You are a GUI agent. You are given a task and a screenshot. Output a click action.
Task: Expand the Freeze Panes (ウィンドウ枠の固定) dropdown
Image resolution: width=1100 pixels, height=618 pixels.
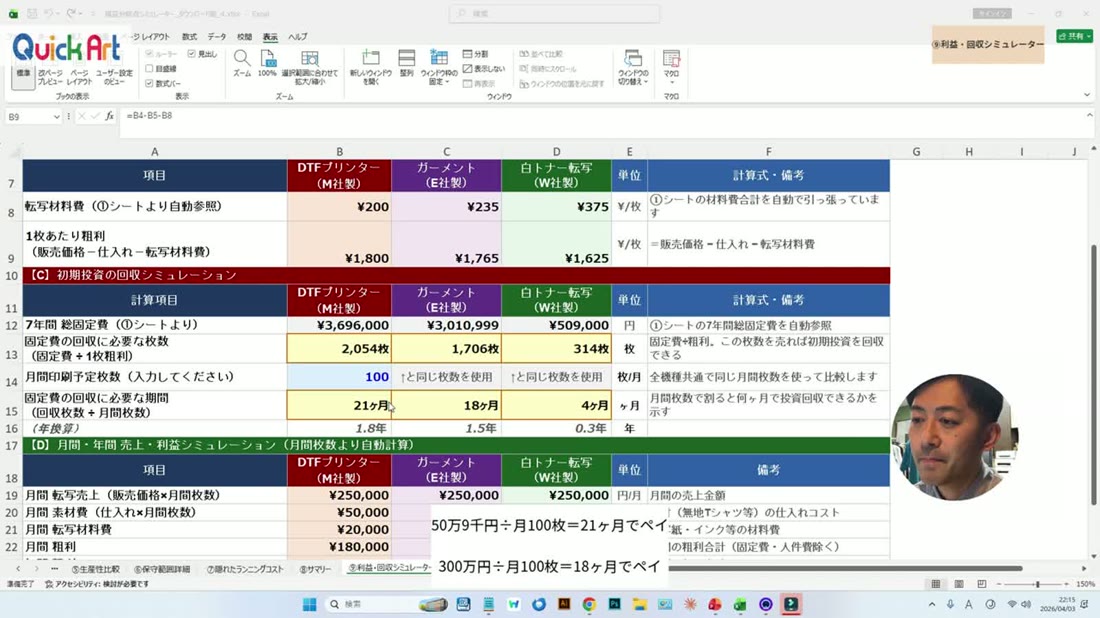point(439,67)
